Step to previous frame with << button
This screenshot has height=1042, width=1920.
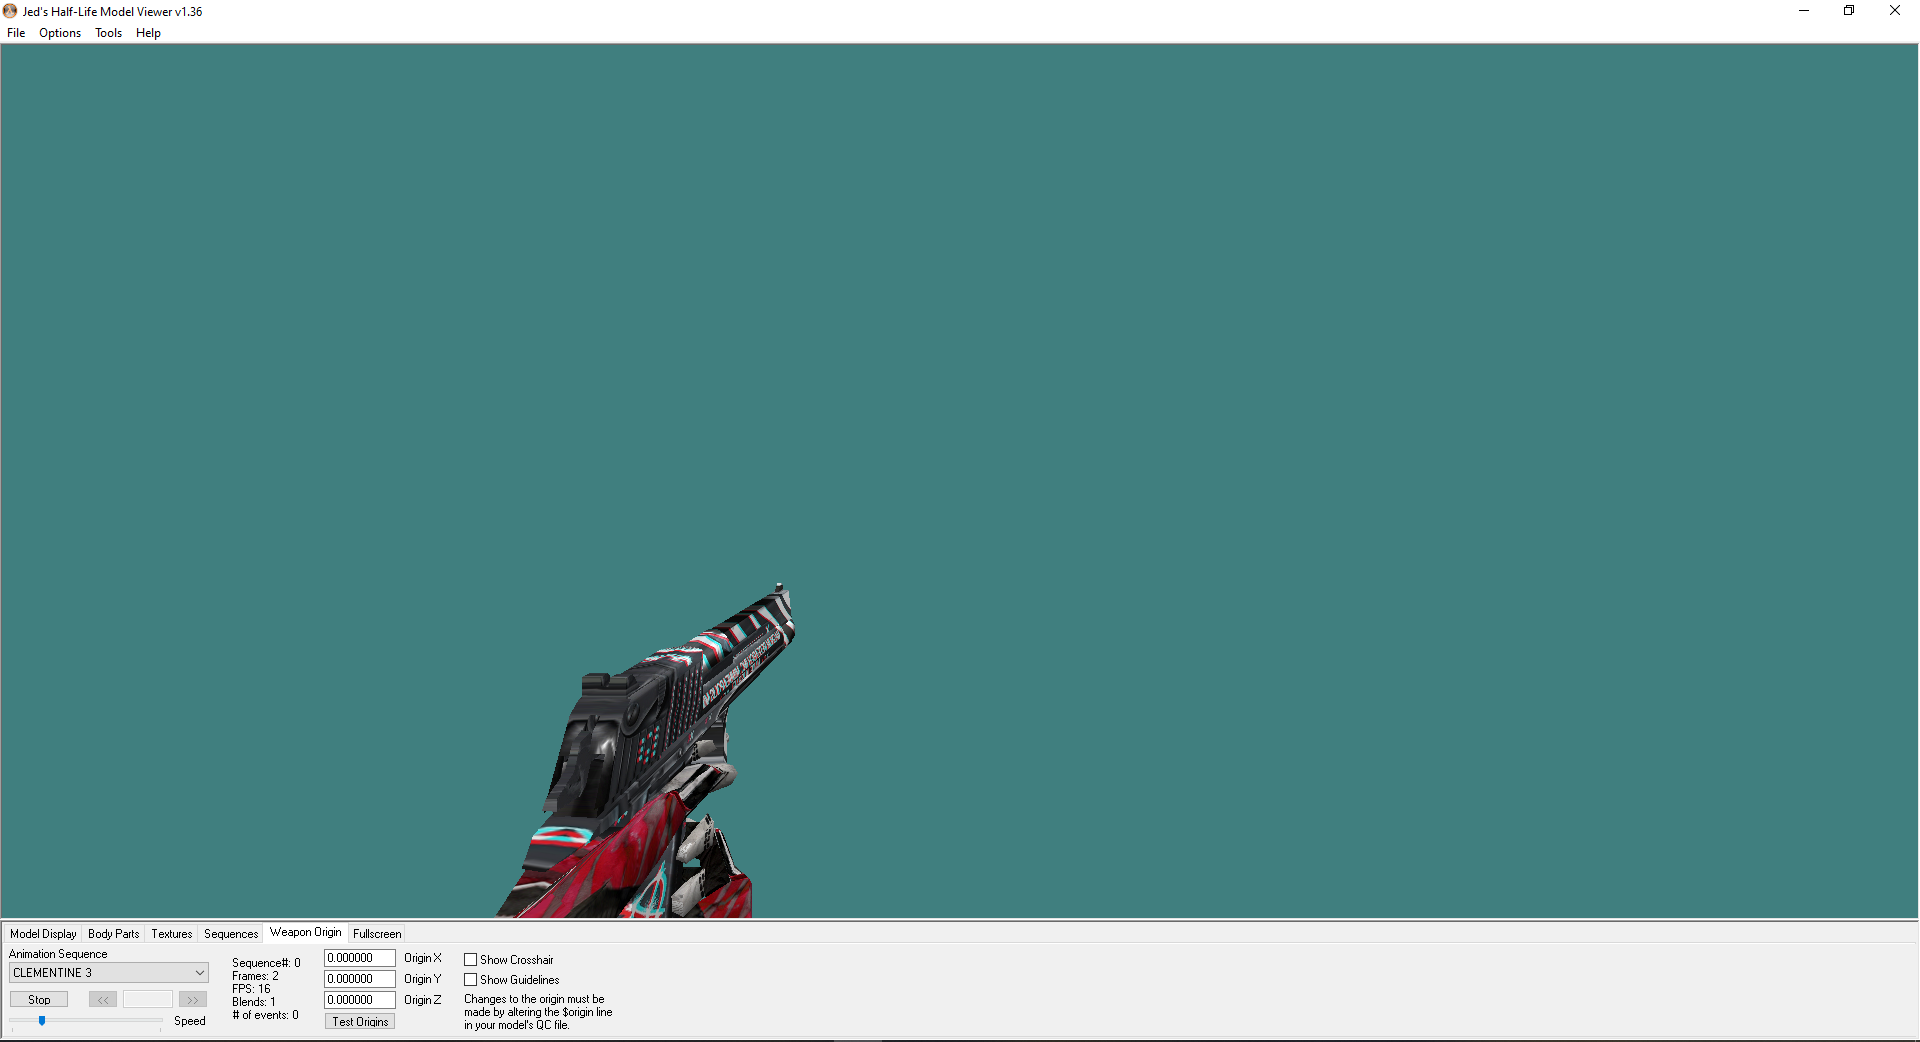tap(103, 1000)
